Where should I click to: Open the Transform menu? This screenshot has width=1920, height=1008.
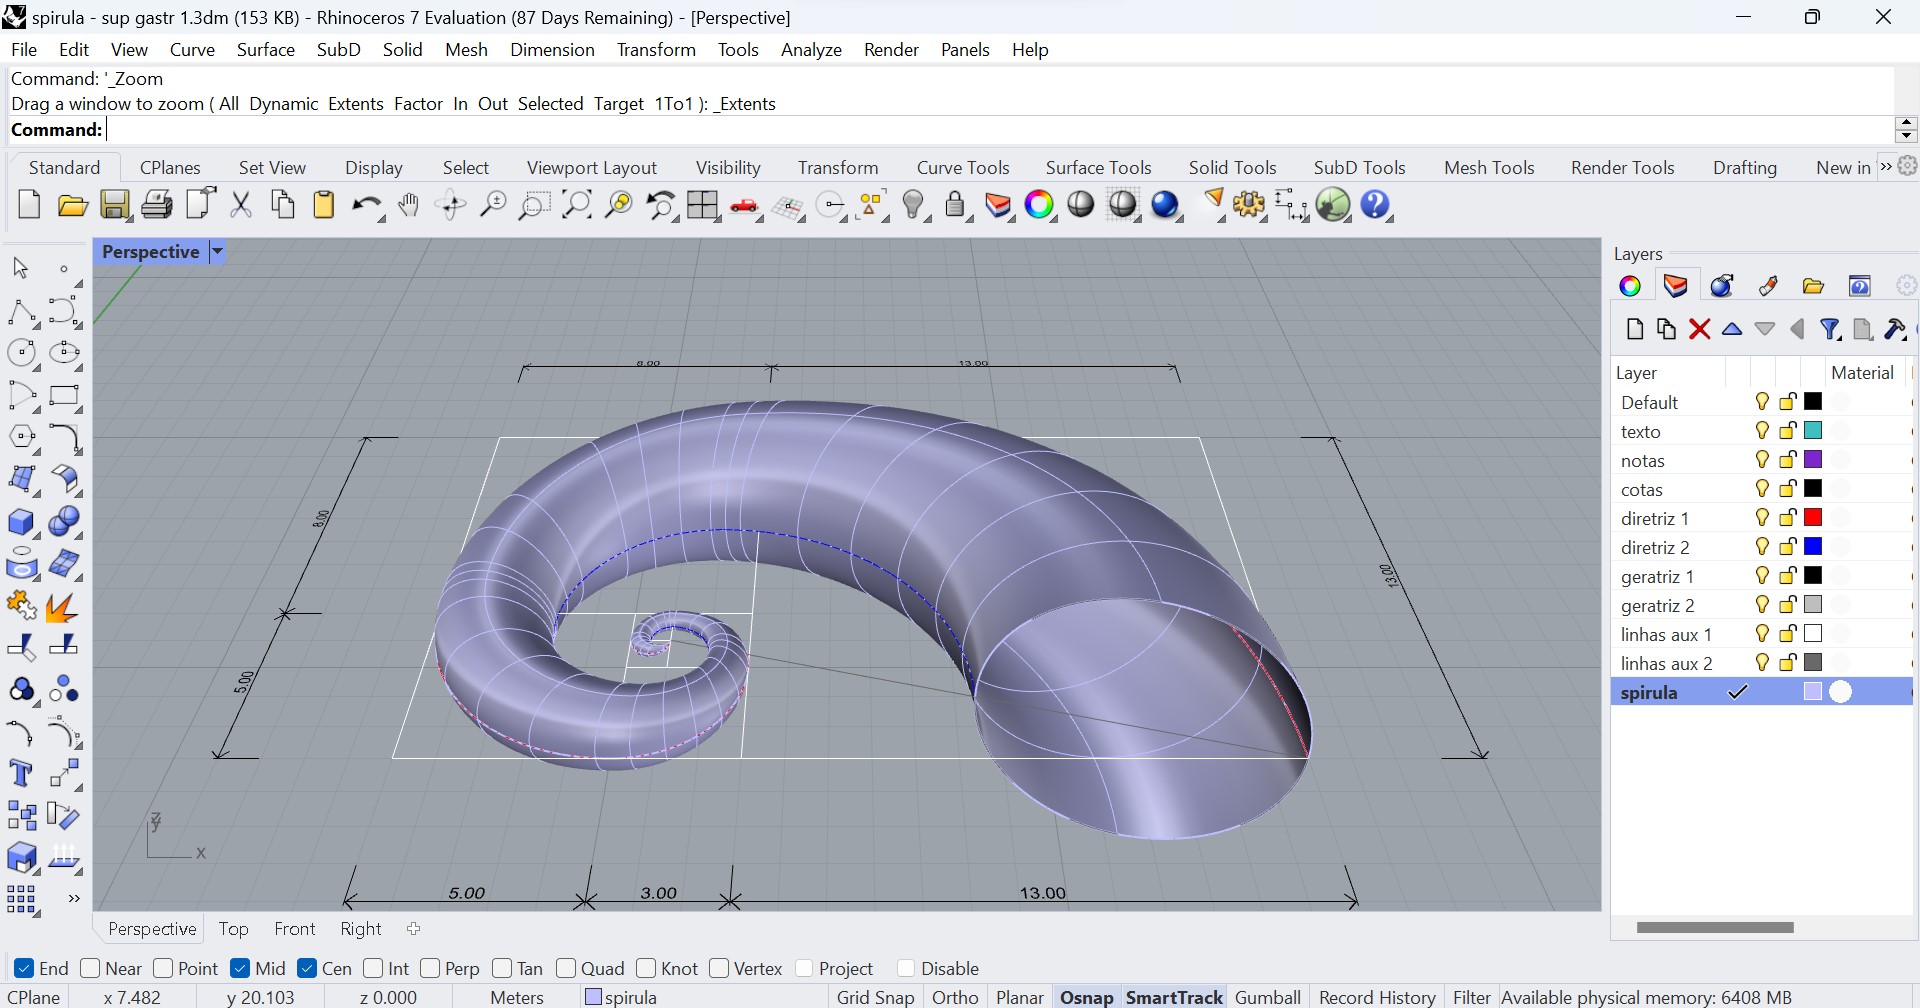click(656, 50)
